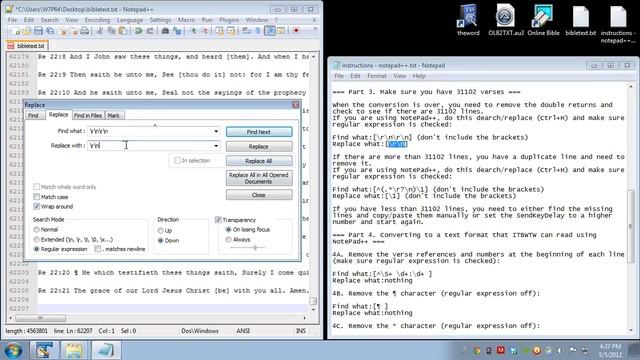Viewport: 640px width, 360px height.
Task: Click the Copy toolbar icon in Notepad++
Action: click(x=111, y=31)
